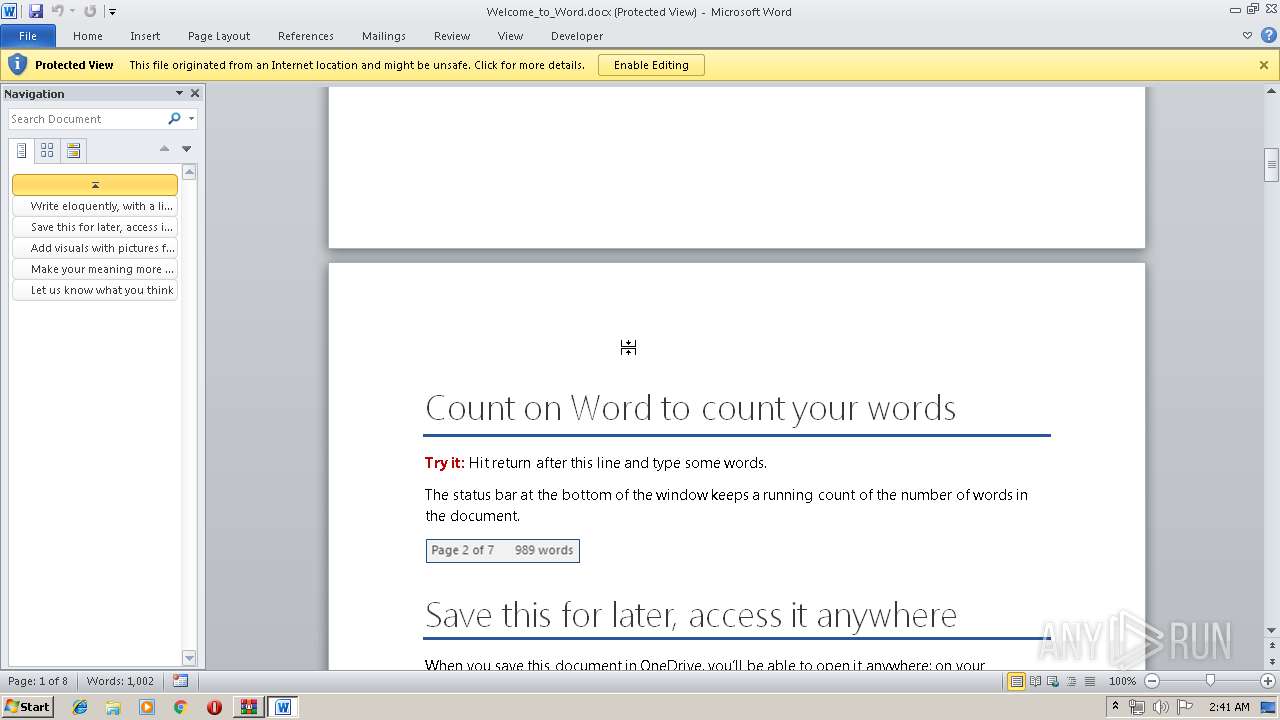The height and width of the screenshot is (720, 1280).
Task: Click the Save icon in Quick Access Toolbar
Action: (x=36, y=11)
